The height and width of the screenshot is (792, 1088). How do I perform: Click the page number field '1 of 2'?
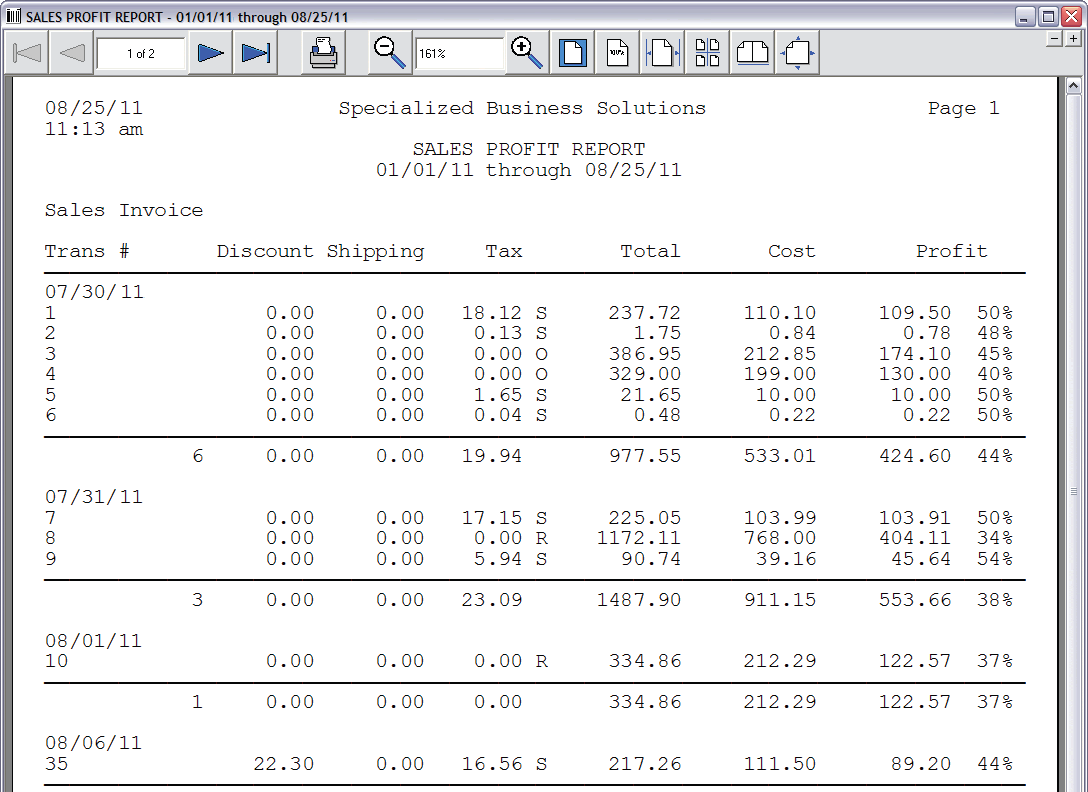pyautogui.click(x=141, y=54)
